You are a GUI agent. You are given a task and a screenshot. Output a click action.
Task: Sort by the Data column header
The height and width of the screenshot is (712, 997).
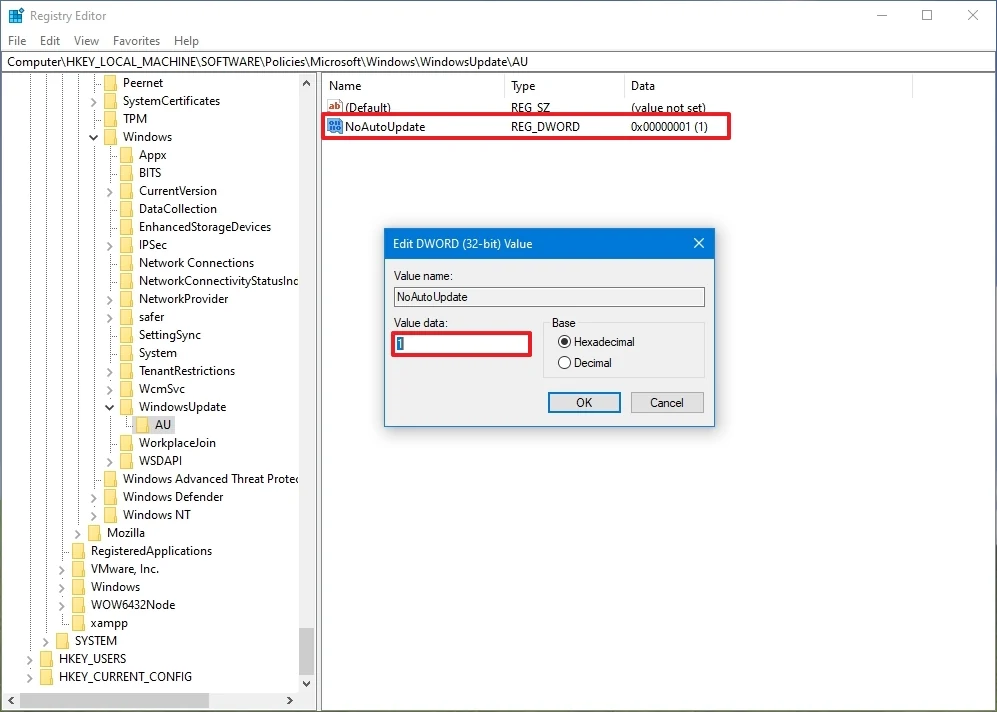768,86
